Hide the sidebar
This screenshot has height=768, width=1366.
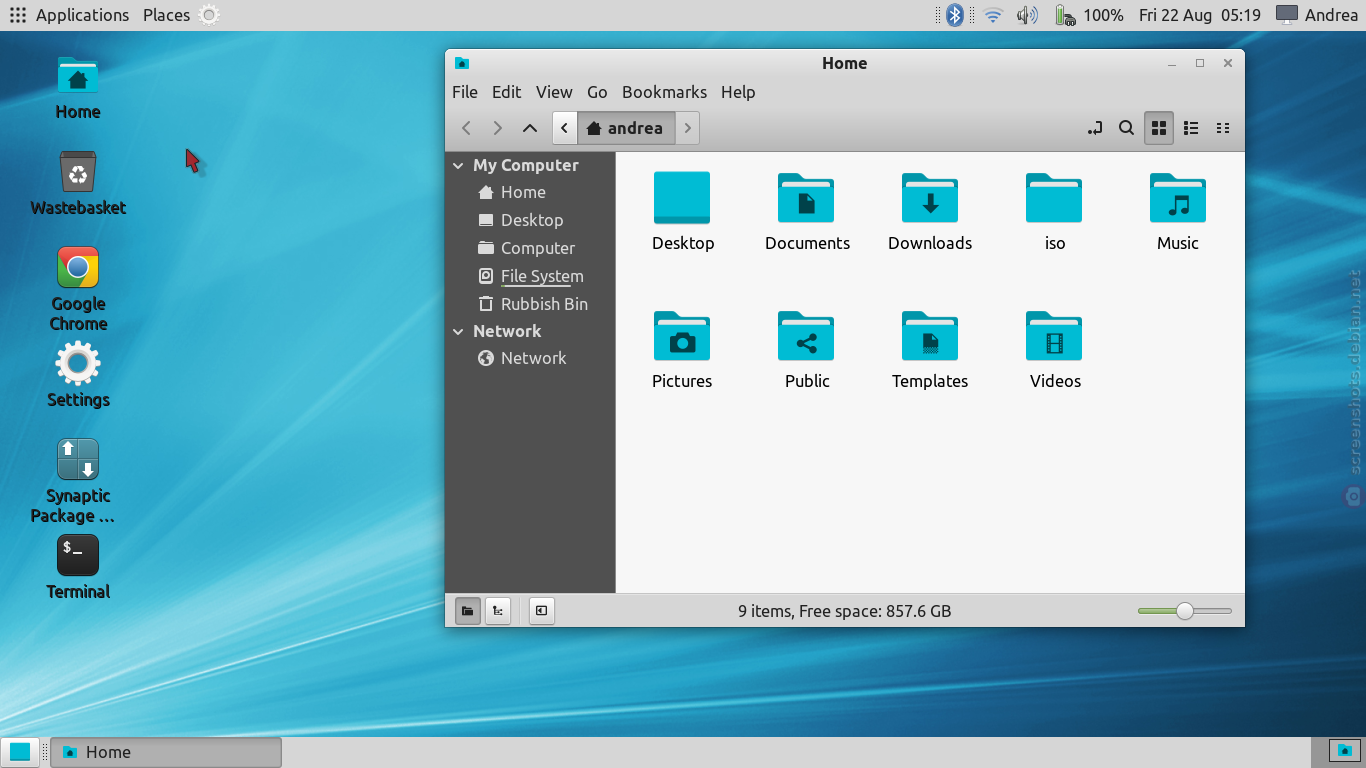541,611
